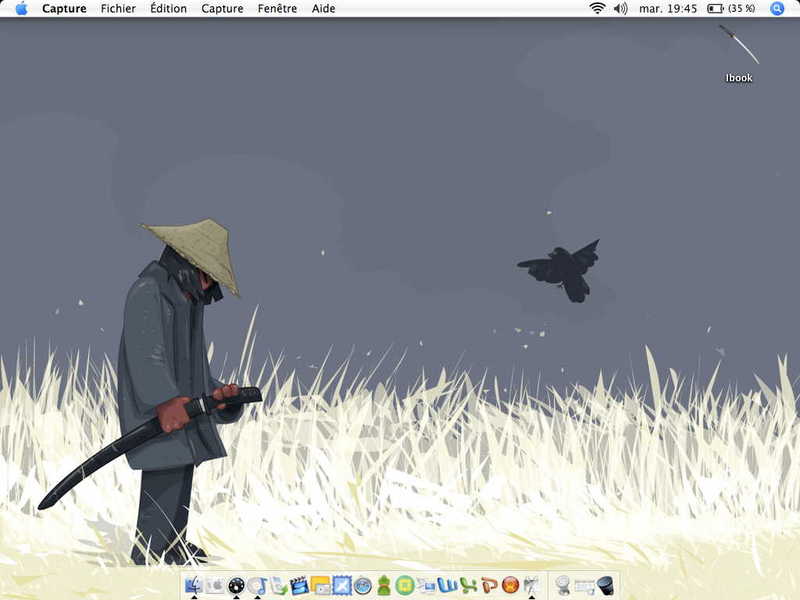This screenshot has width=800, height=600.
Task: Launch the black film reel dock app
Action: (x=236, y=586)
